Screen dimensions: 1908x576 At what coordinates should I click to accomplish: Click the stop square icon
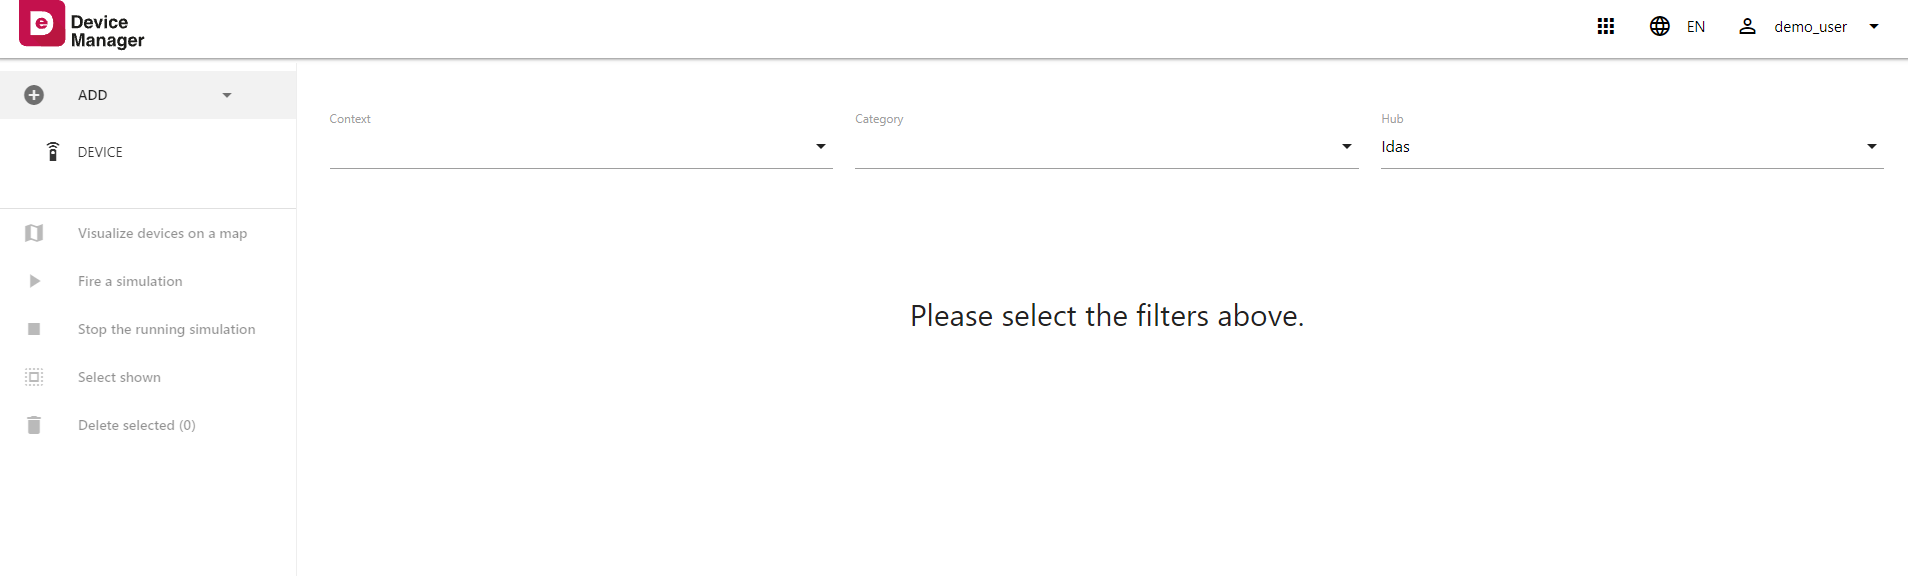(34, 329)
